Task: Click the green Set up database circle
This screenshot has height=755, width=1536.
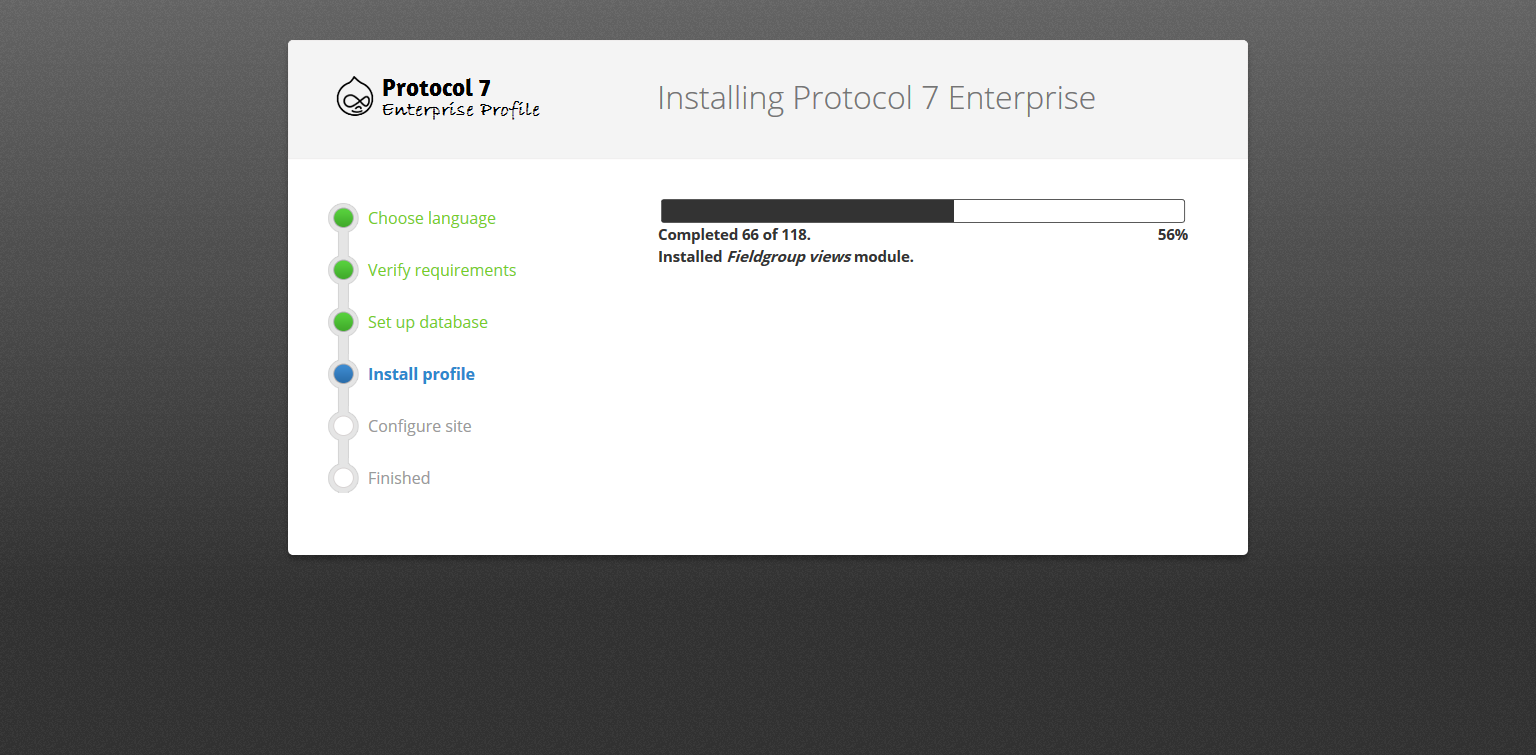Action: [343, 322]
